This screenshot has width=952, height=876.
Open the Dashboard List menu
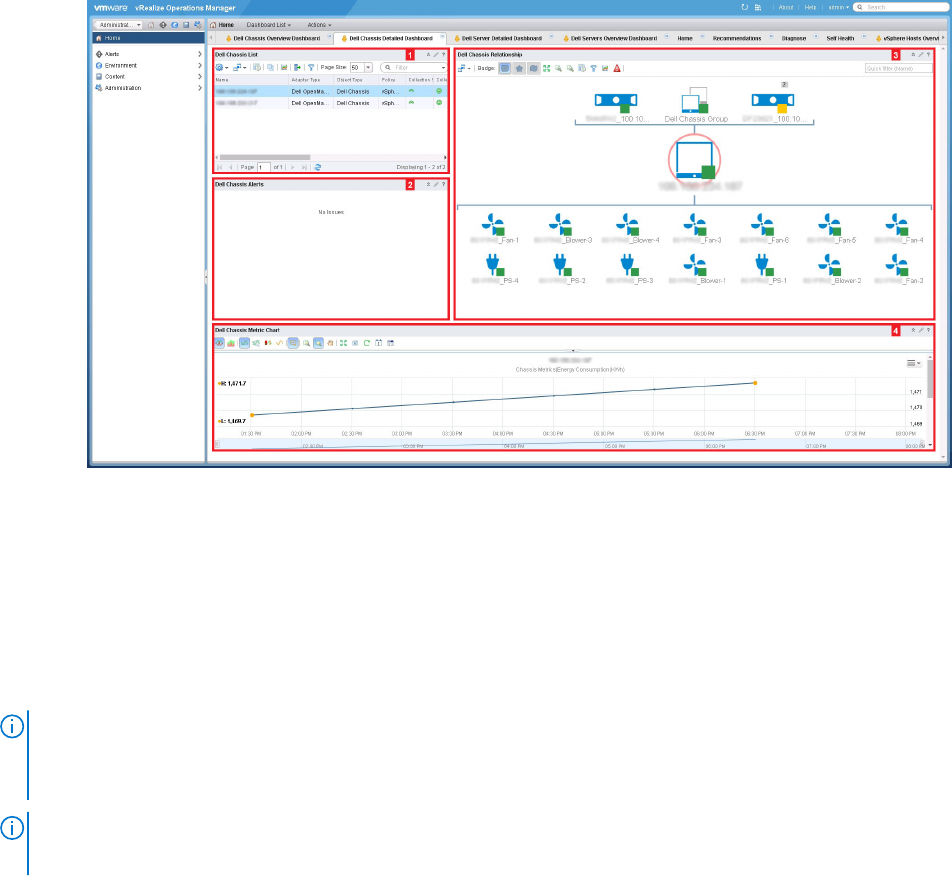(268, 25)
